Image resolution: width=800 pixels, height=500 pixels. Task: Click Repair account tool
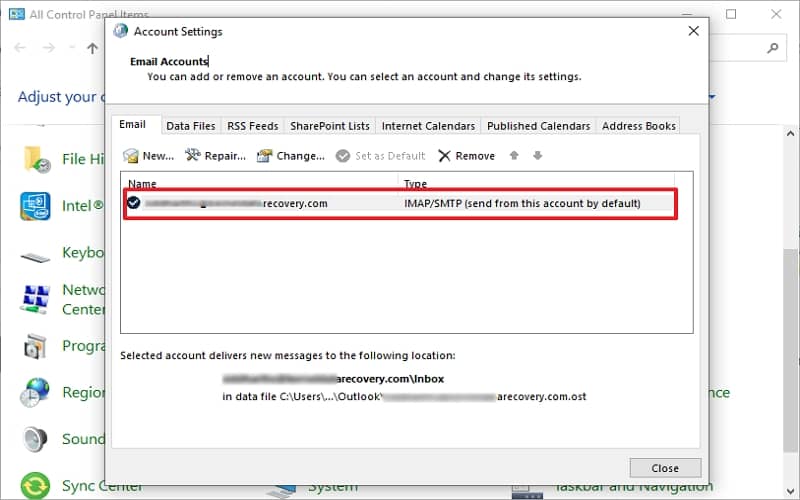tap(215, 156)
